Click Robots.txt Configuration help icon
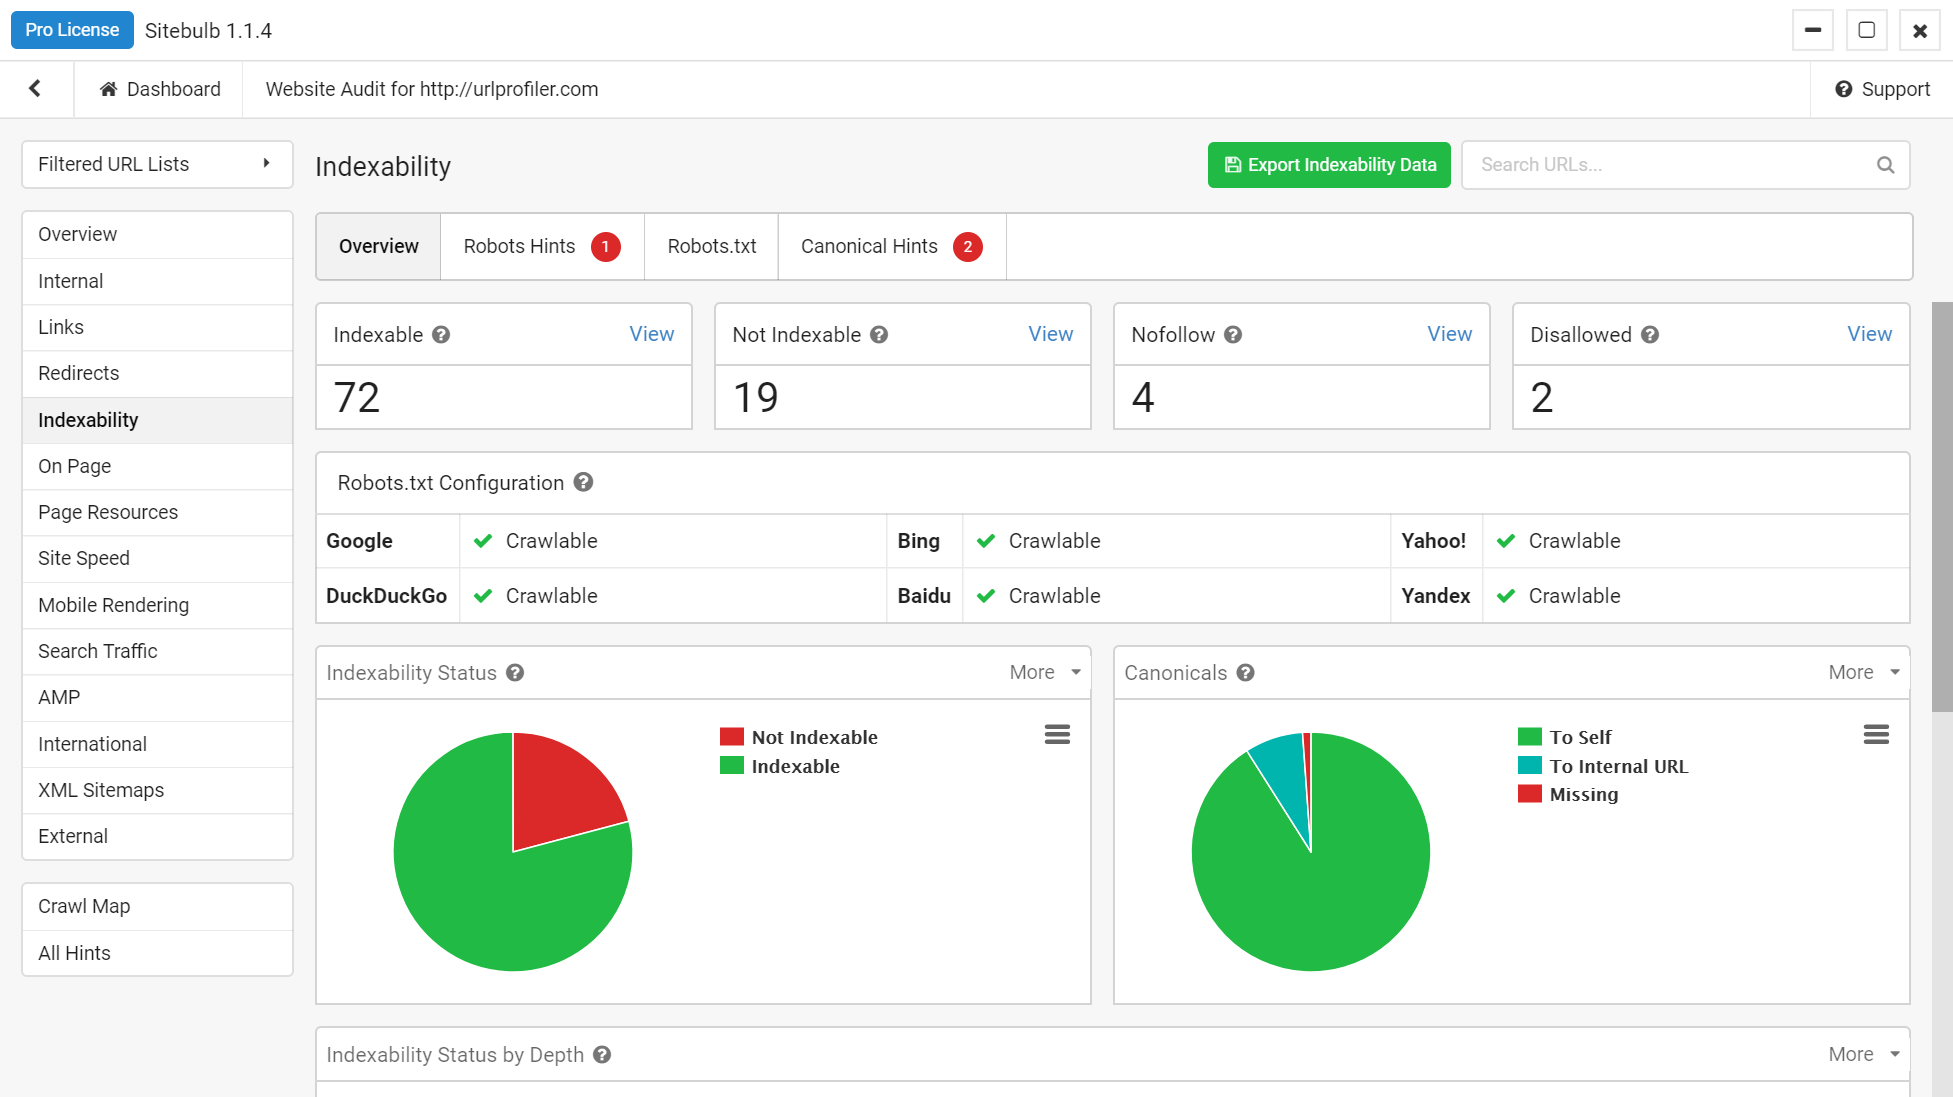Screen dimensions: 1953x1097 [x=584, y=482]
